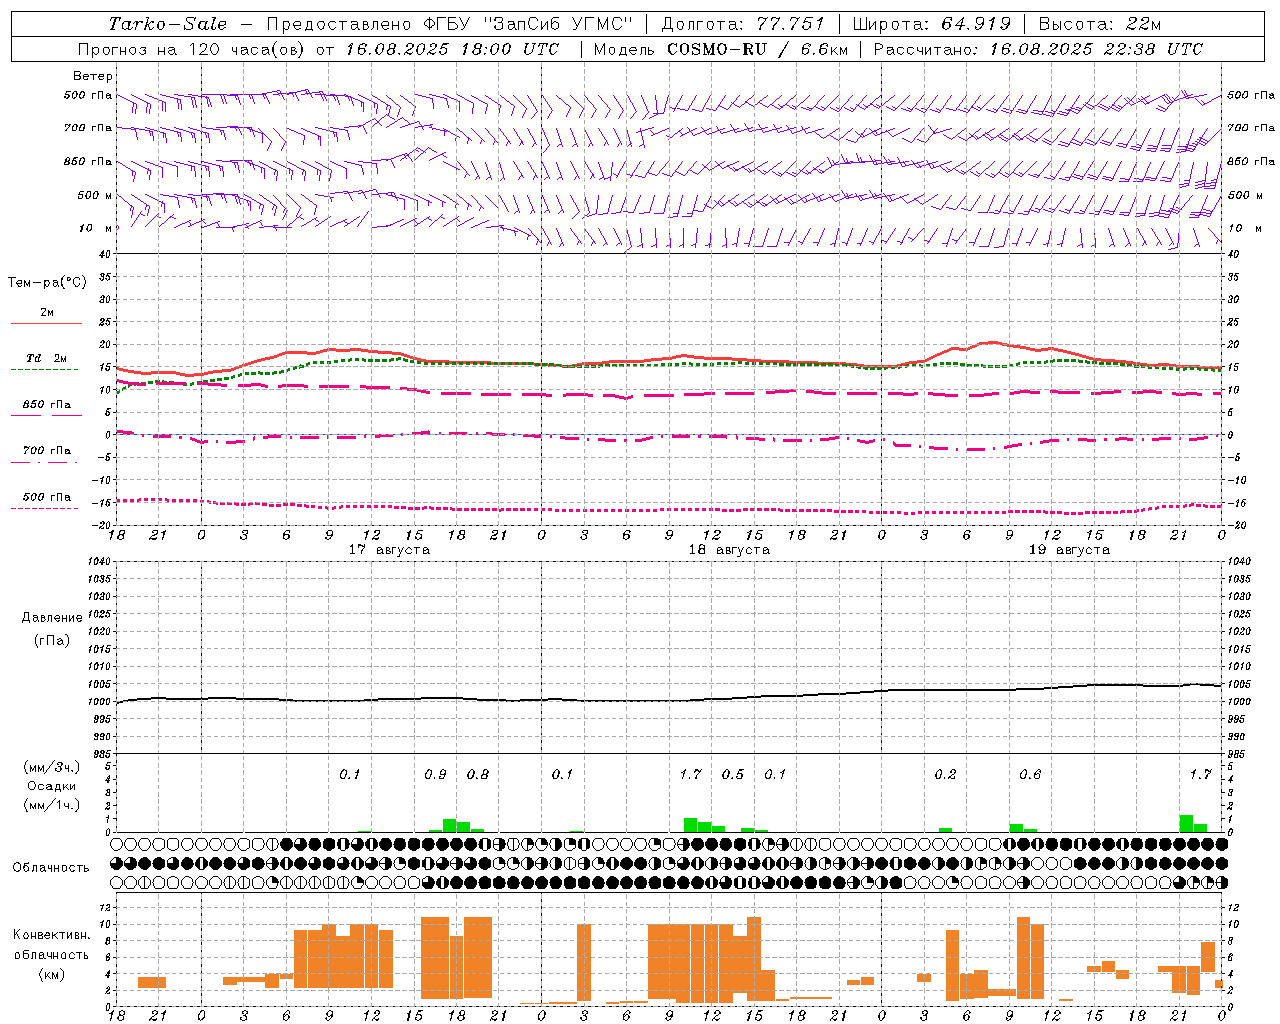This screenshot has height=1024, width=1280.
Task: Click the 19 августа date label
Action: point(1069,550)
